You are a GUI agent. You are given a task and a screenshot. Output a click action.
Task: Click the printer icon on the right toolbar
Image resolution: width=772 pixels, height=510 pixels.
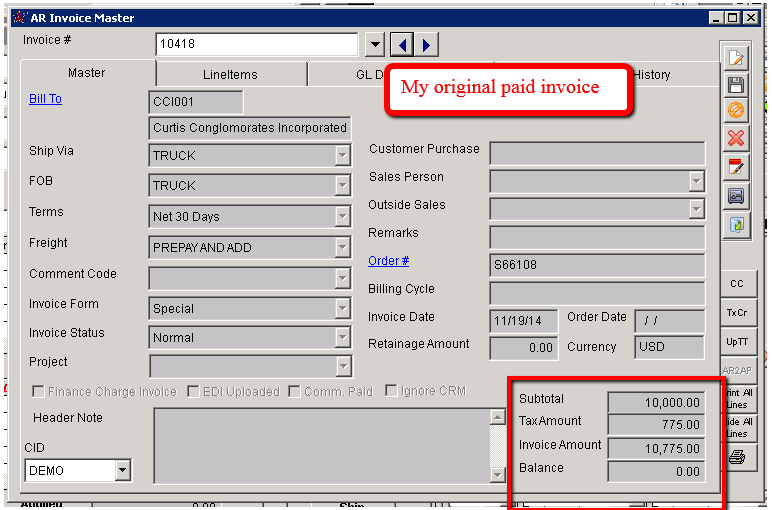736,457
